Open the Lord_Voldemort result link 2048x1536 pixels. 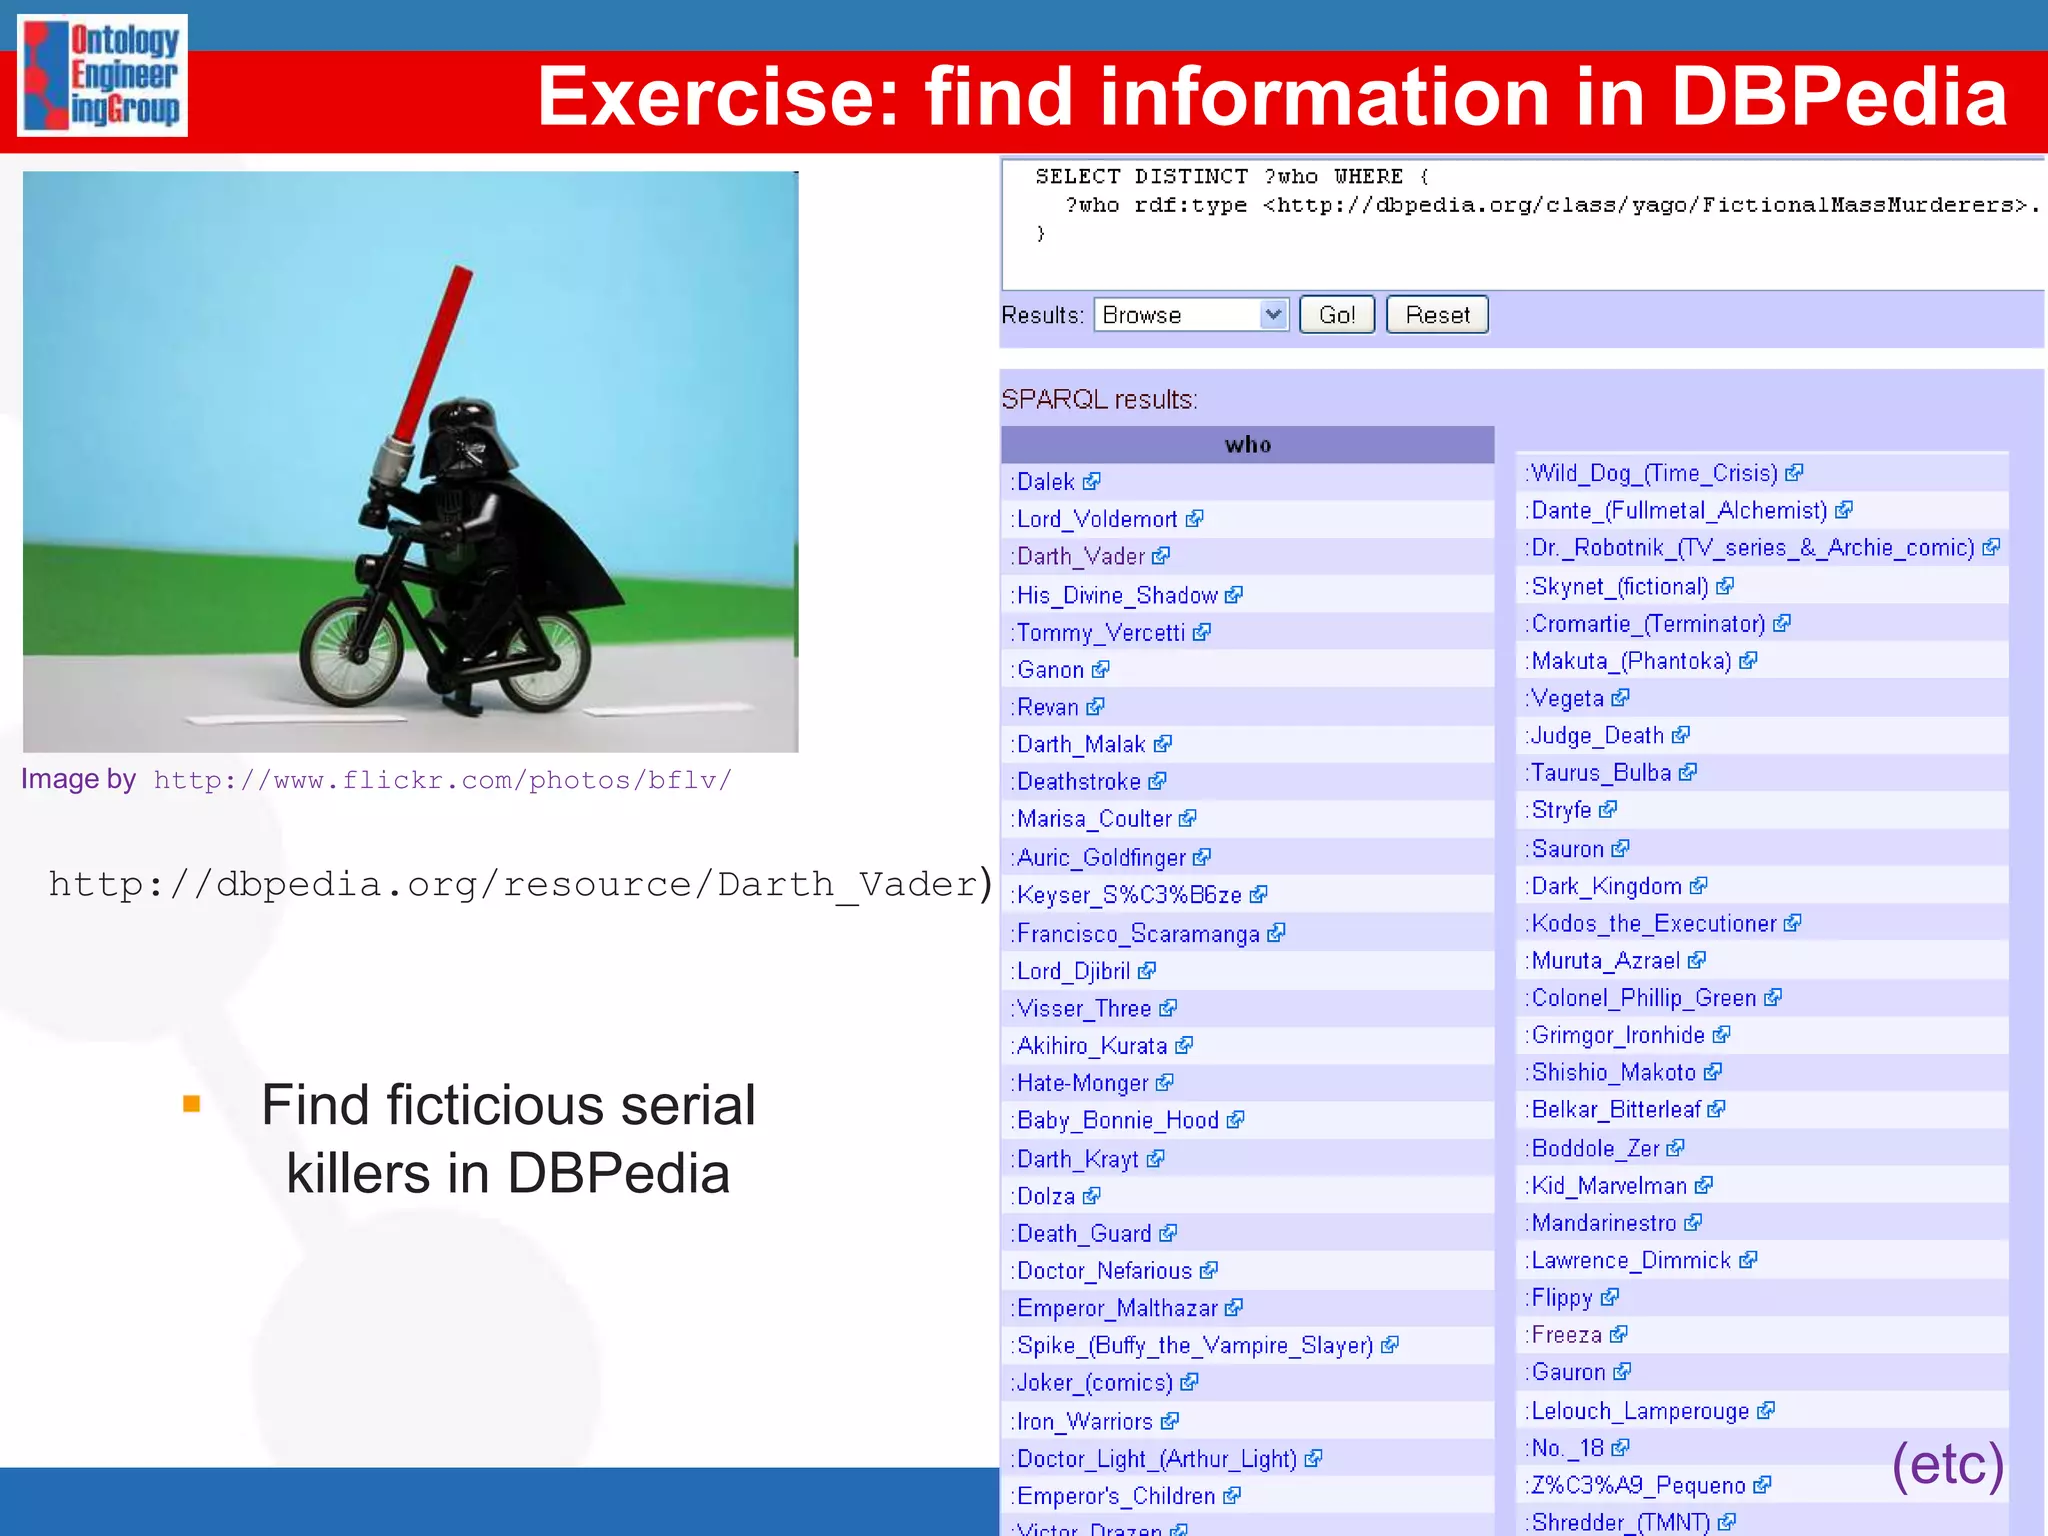[1097, 520]
